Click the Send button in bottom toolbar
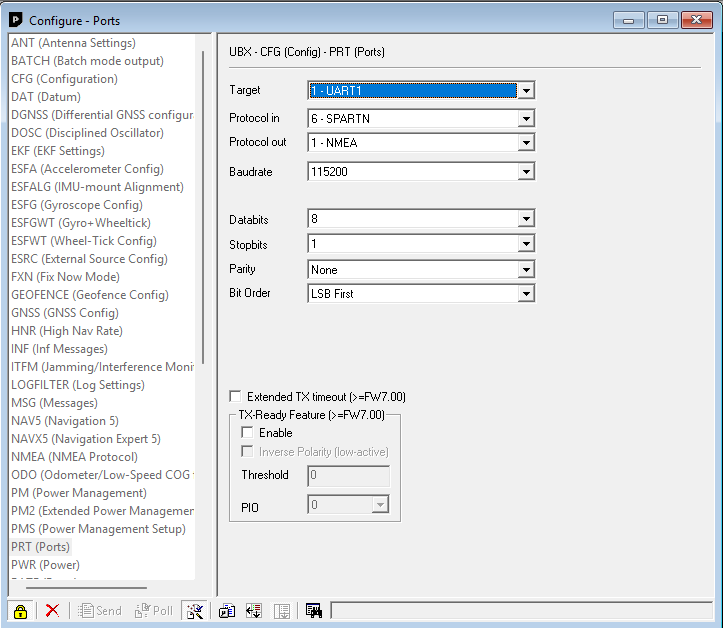Viewport: 723px width, 628px height. (x=100, y=611)
